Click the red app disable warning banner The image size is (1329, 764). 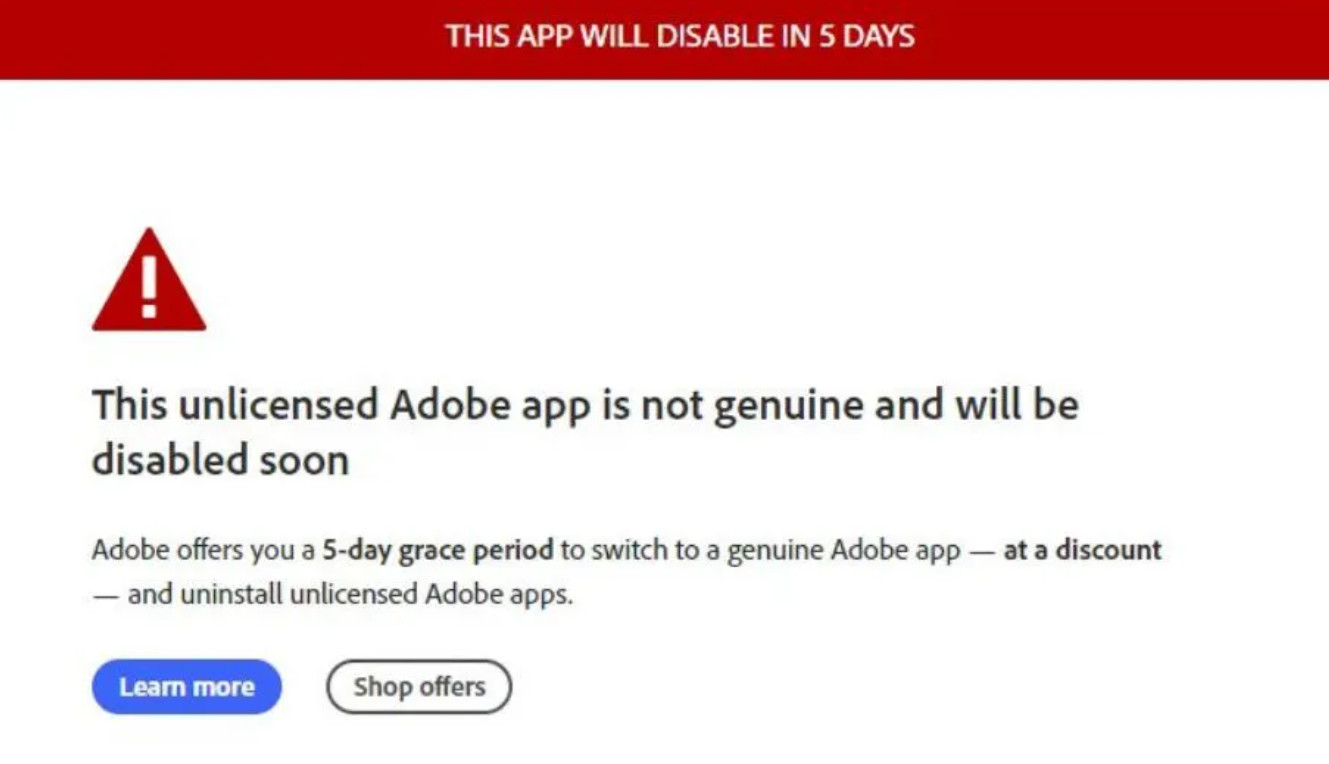(664, 39)
